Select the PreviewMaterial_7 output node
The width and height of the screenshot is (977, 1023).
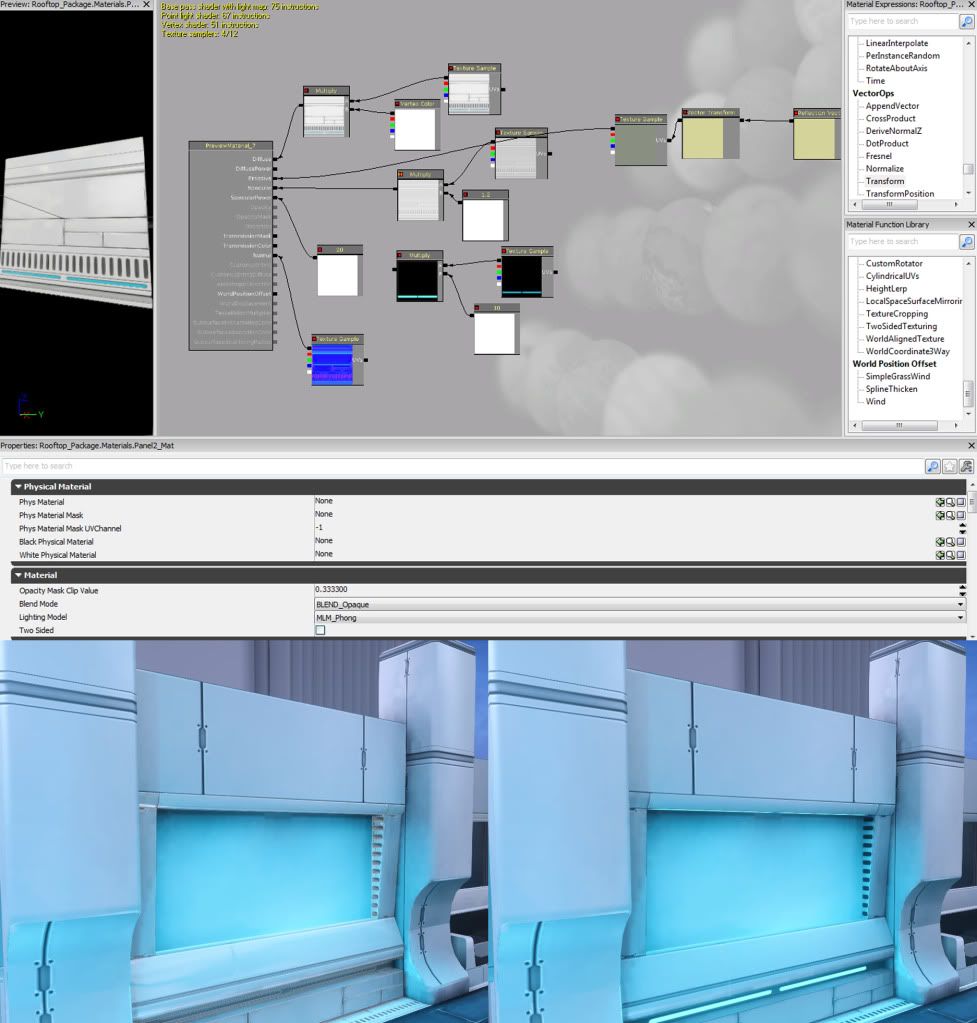[230, 246]
